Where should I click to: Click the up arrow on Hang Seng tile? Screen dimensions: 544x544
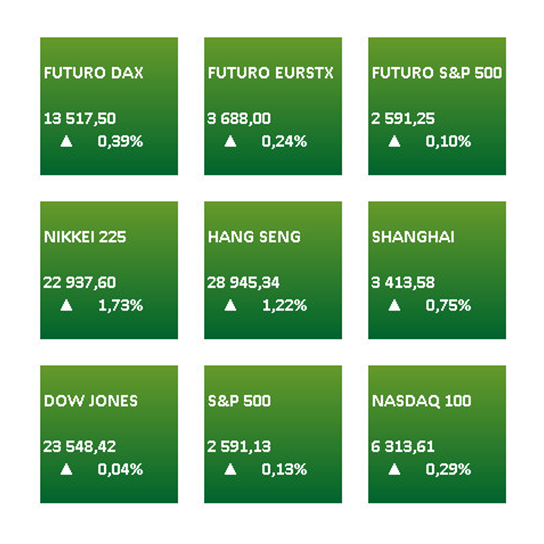230,305
